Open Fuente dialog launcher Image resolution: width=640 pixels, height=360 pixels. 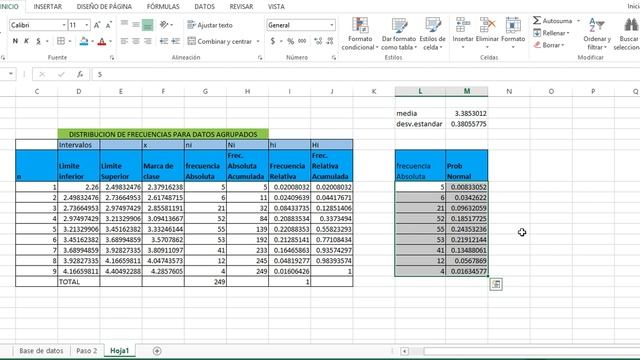pyautogui.click(x=112, y=58)
